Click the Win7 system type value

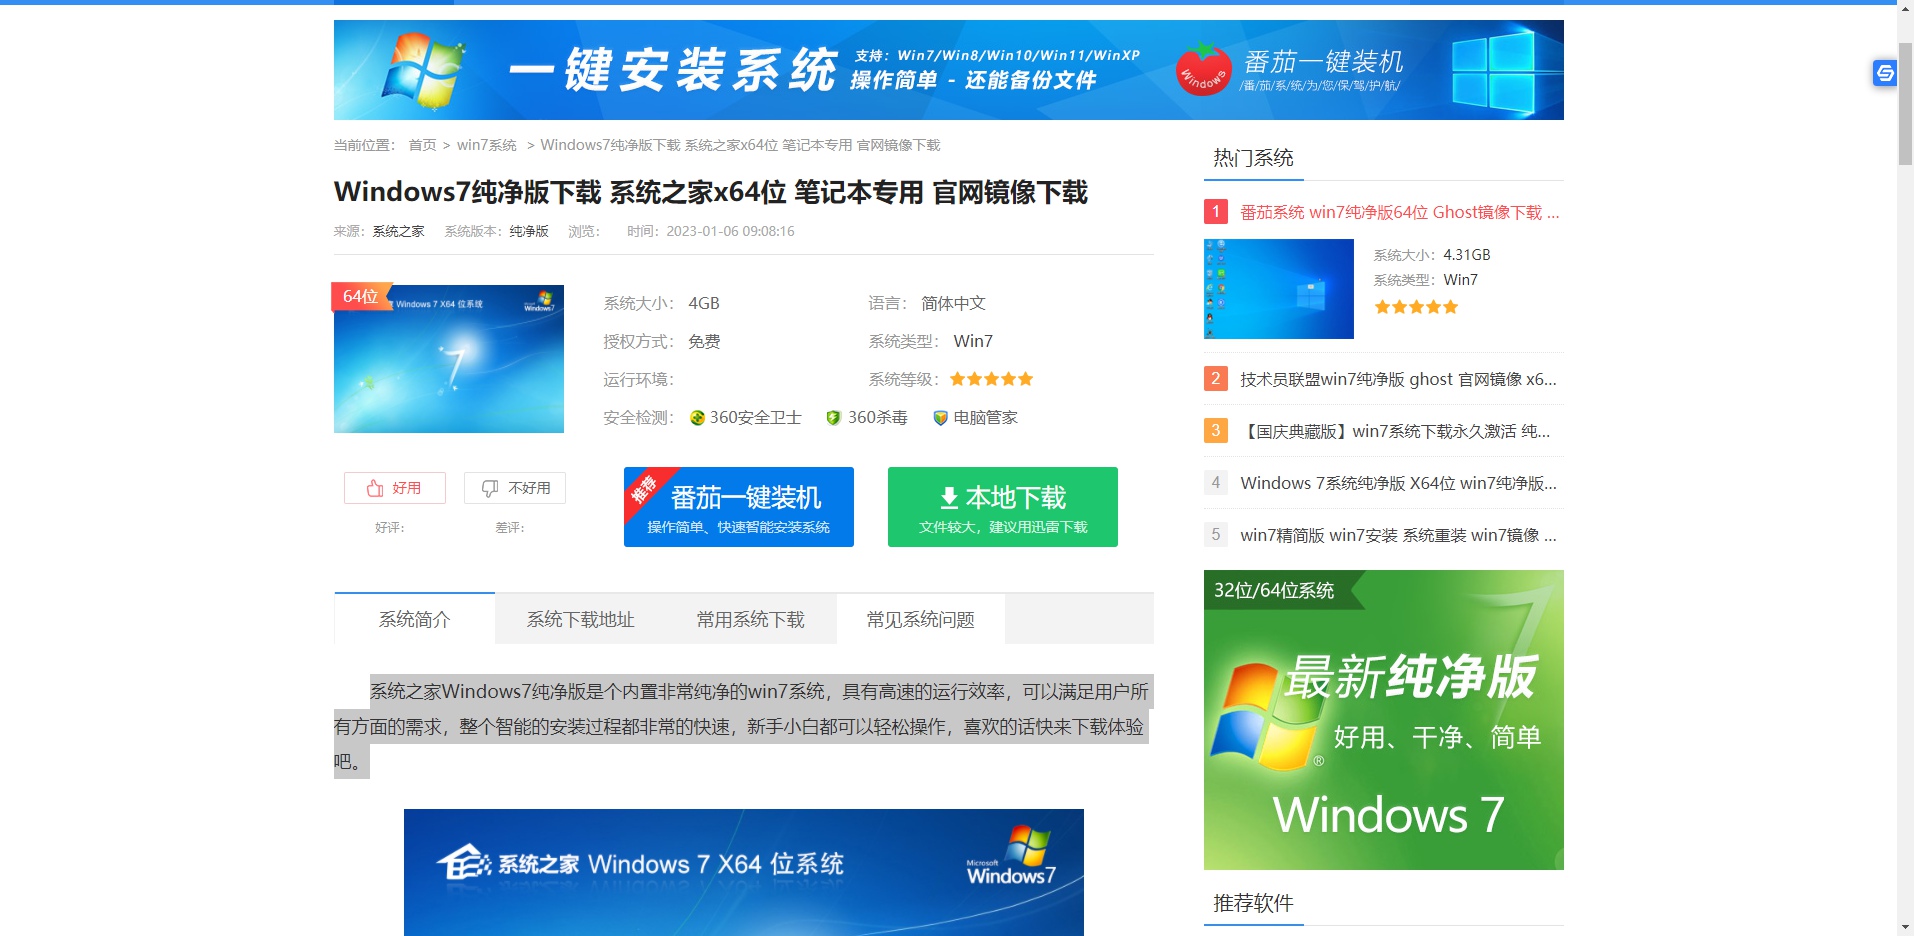coord(973,341)
